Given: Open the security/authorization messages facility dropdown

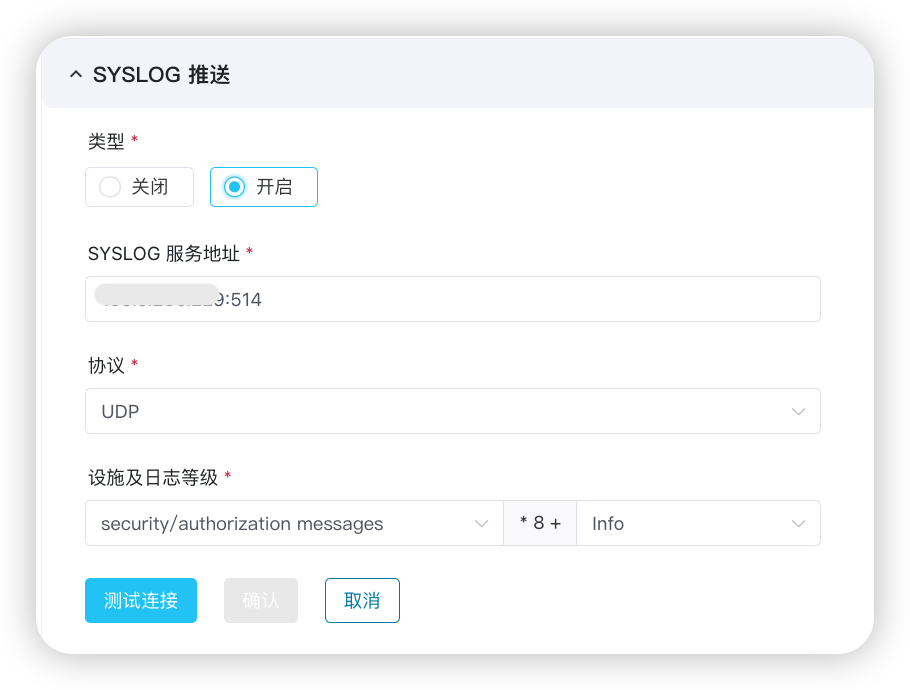Looking at the screenshot, I should pos(294,523).
